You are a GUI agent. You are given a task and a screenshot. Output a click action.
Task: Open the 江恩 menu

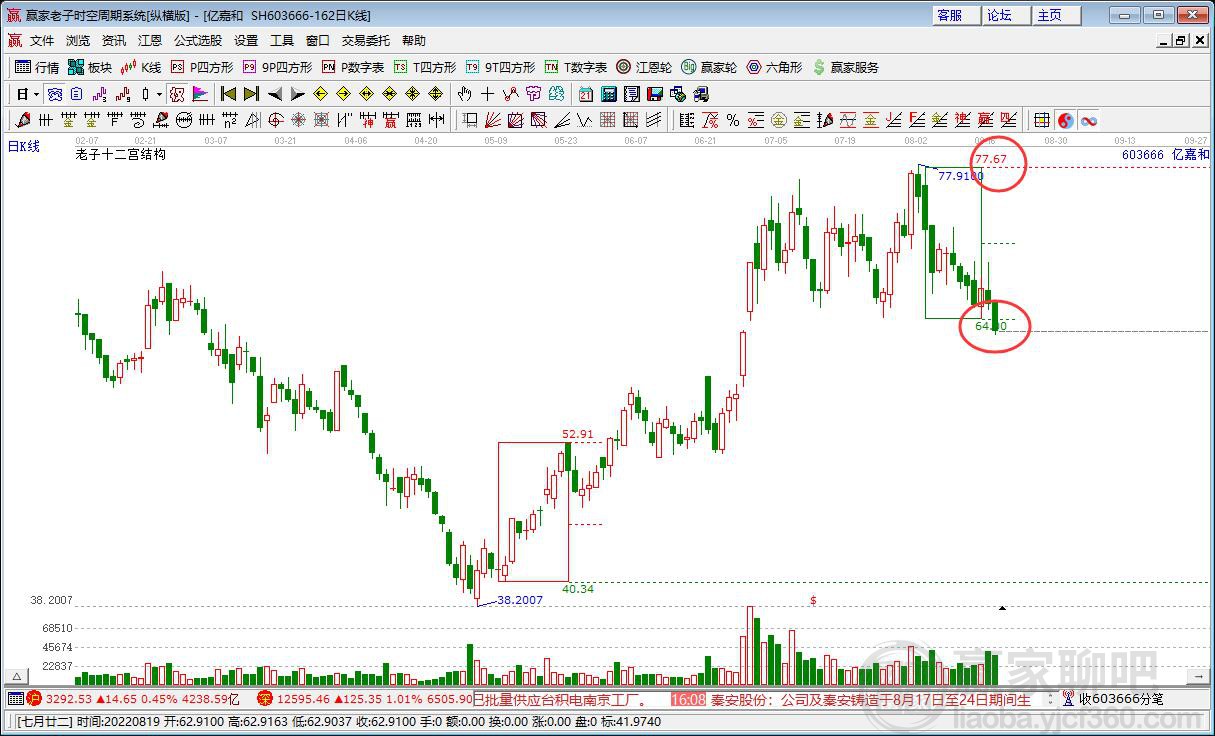coord(150,41)
